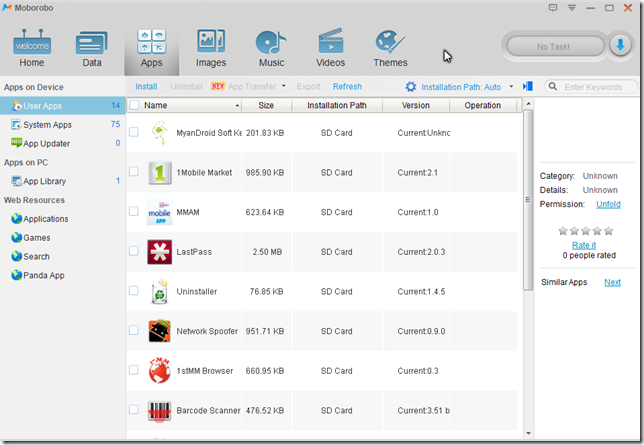The image size is (644, 445).
Task: Toggle the side panel collapse icon
Action: [x=528, y=86]
